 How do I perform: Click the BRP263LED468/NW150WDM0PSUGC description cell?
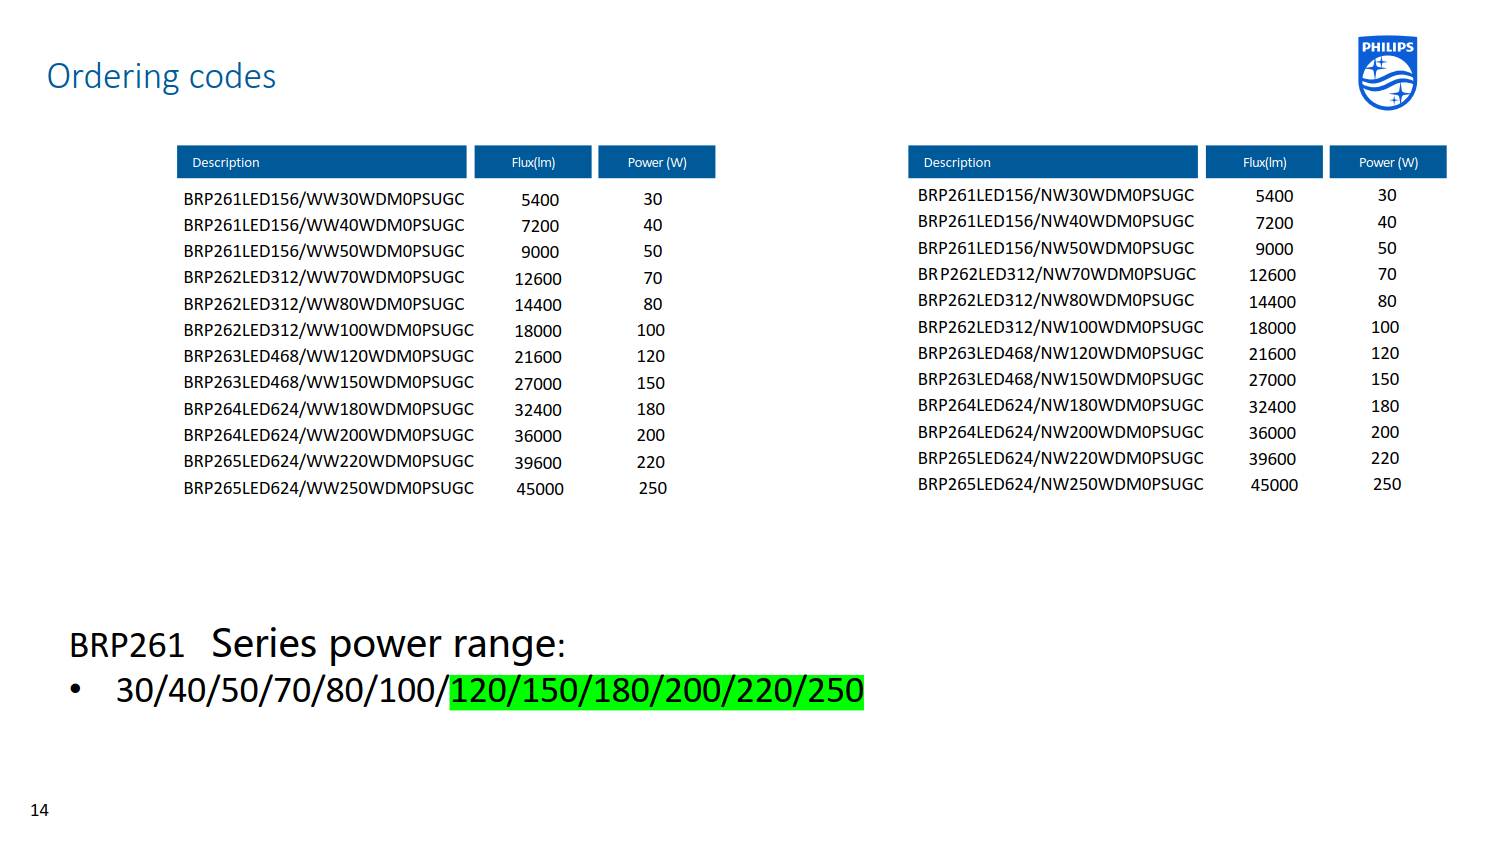click(x=1061, y=379)
